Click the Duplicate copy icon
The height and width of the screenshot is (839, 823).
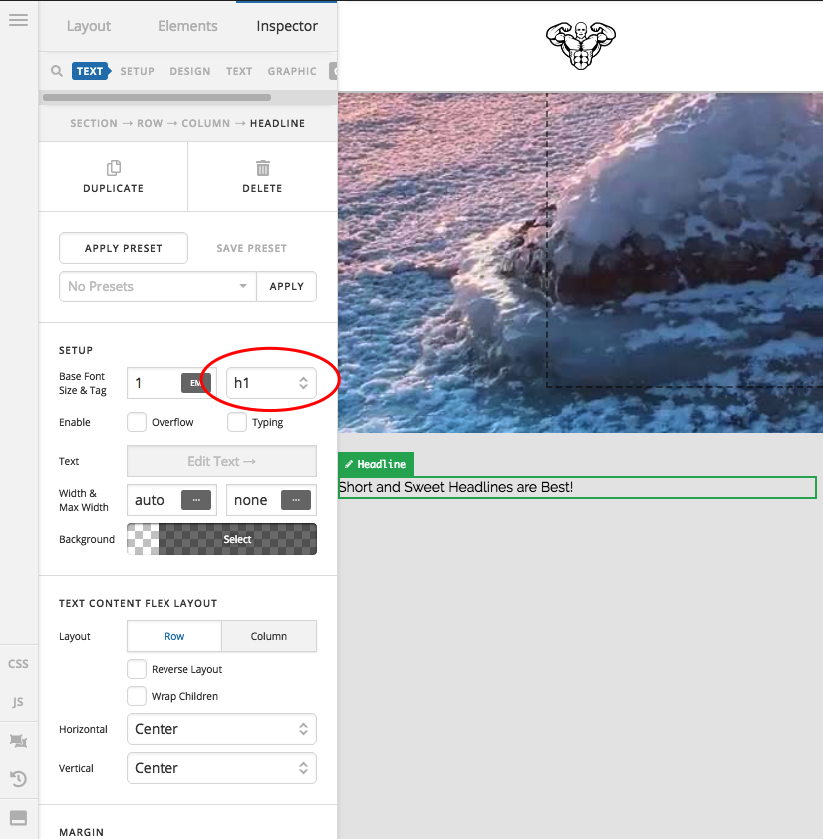[x=113, y=168]
